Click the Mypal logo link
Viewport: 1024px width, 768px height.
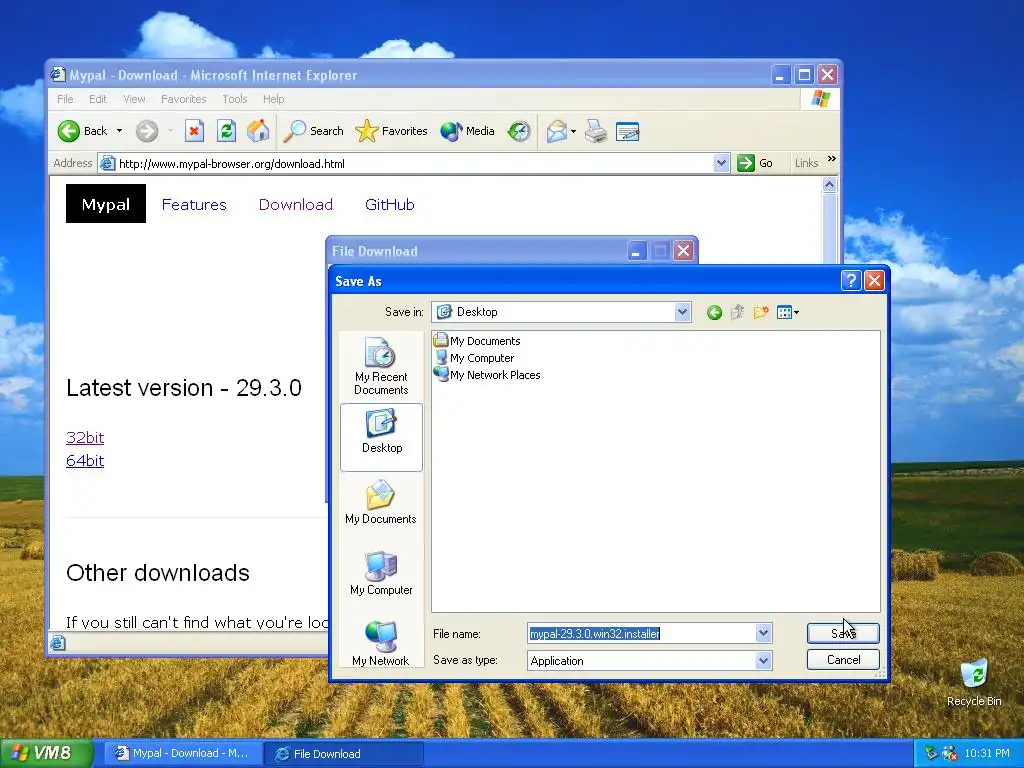pos(106,204)
